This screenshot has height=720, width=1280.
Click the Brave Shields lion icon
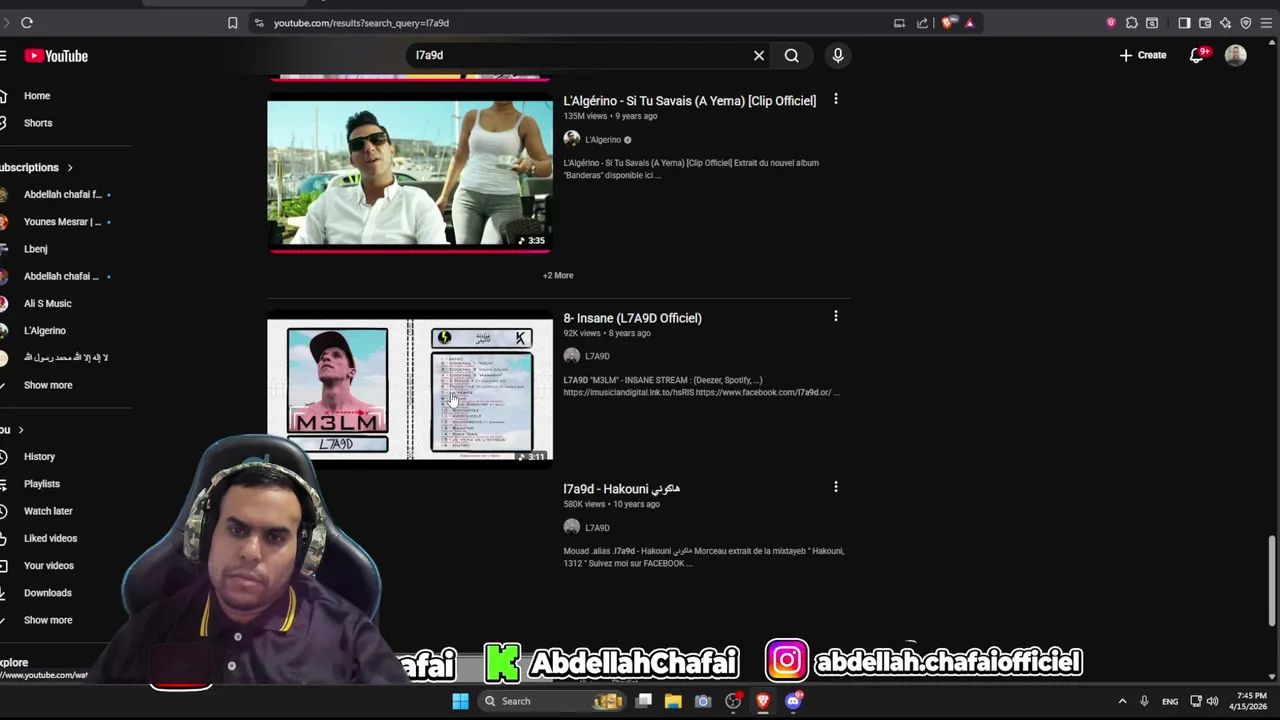click(x=948, y=22)
